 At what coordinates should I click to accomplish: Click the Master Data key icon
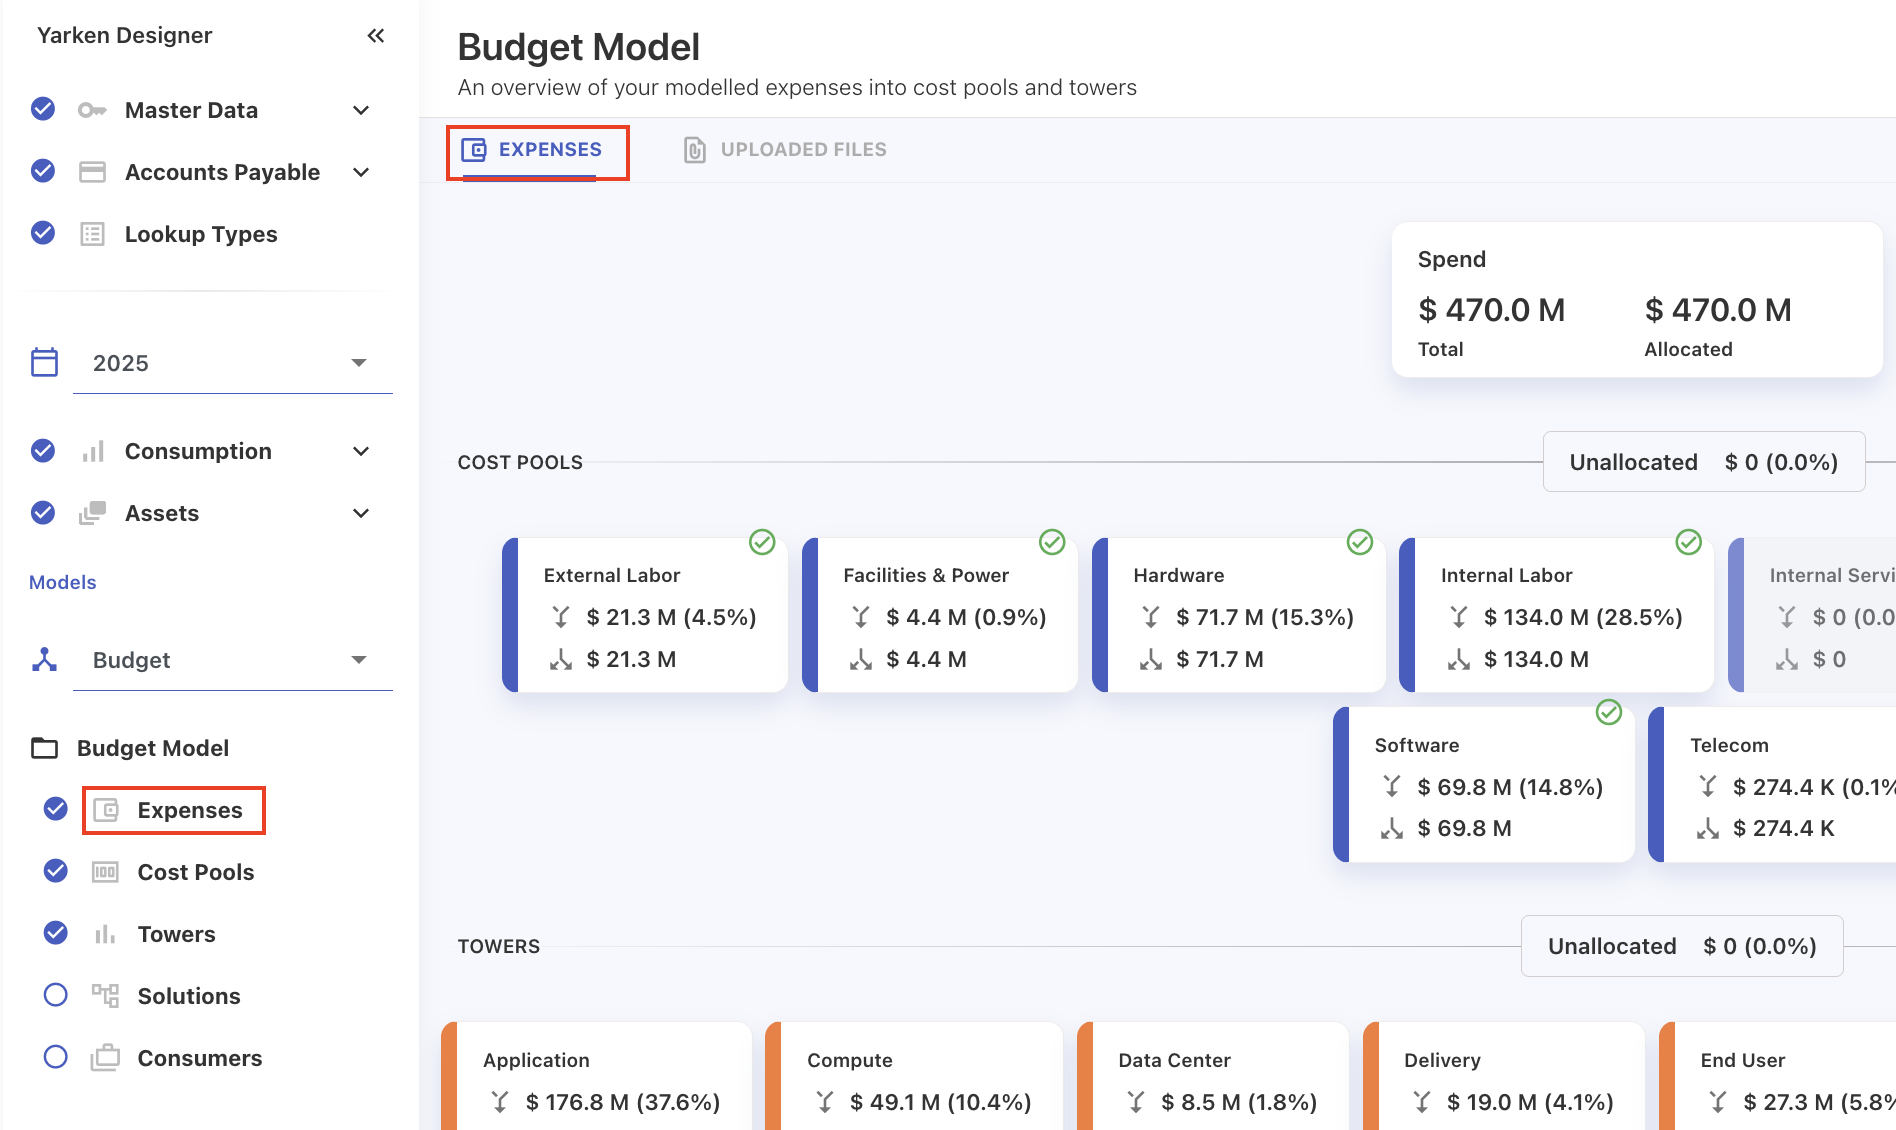tap(92, 110)
